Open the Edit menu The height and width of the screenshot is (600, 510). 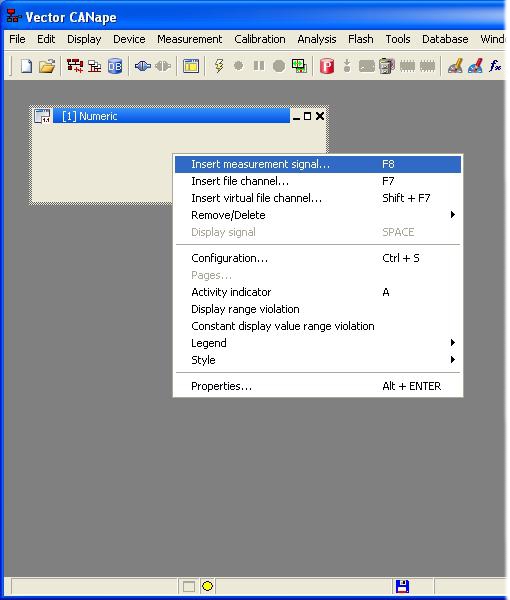(x=46, y=39)
